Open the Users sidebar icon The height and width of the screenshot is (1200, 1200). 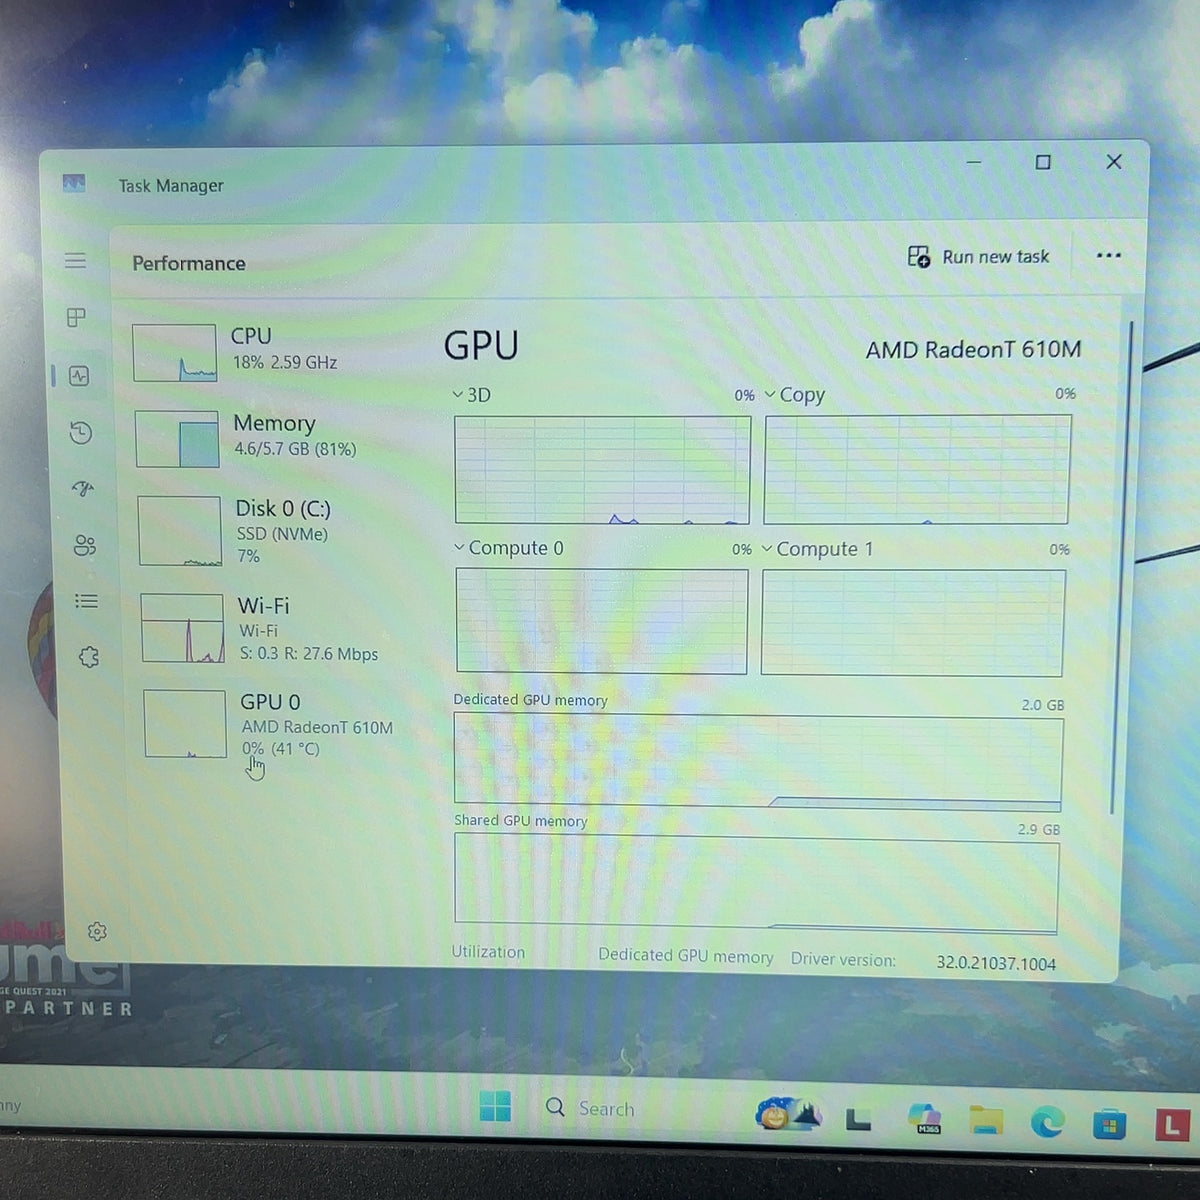(85, 545)
